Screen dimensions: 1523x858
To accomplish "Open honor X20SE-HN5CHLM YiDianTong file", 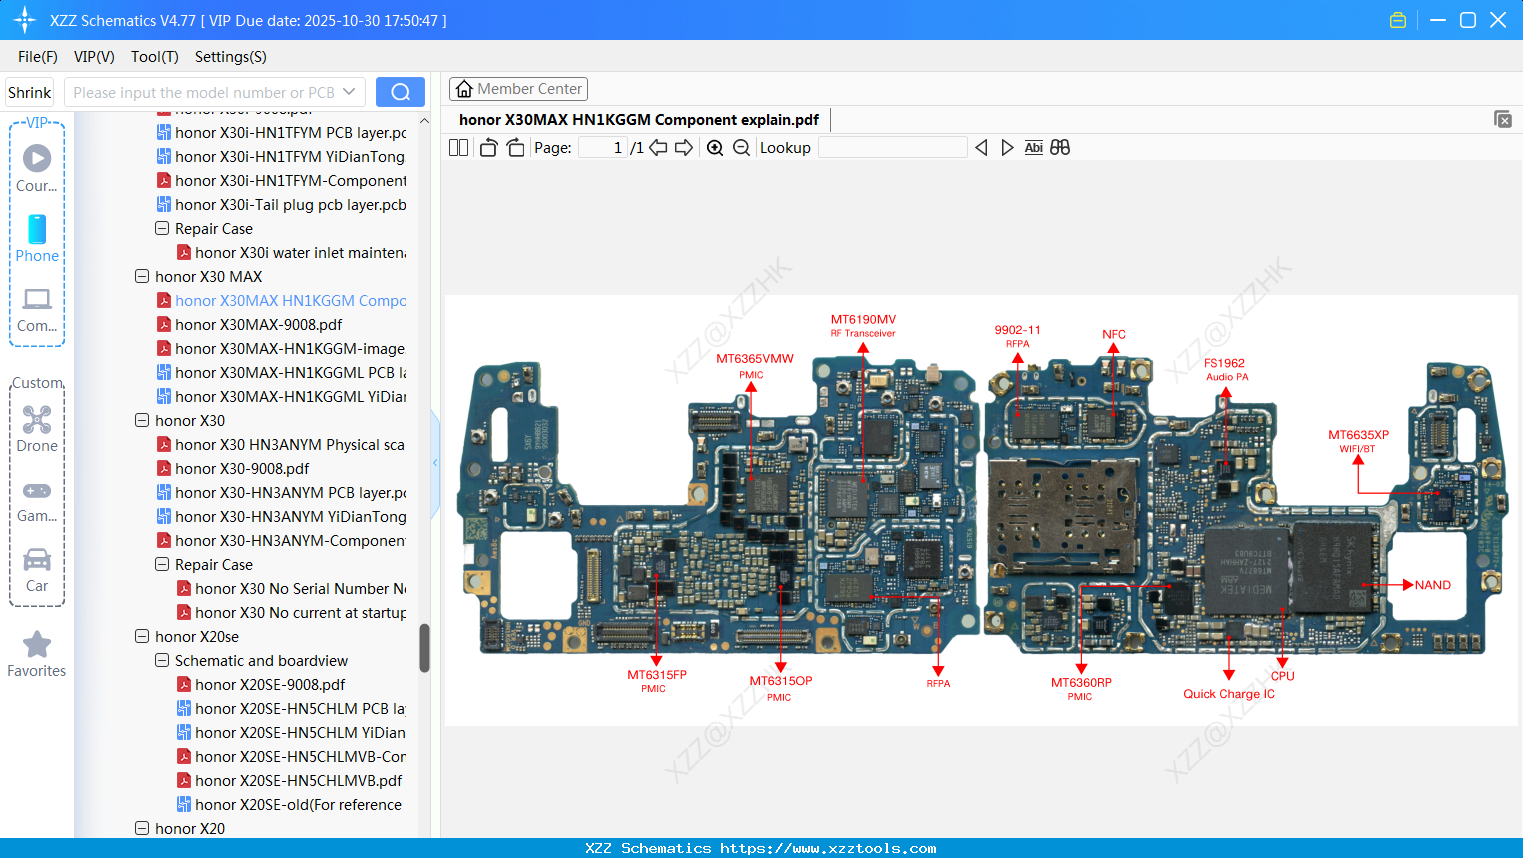I will click(300, 732).
